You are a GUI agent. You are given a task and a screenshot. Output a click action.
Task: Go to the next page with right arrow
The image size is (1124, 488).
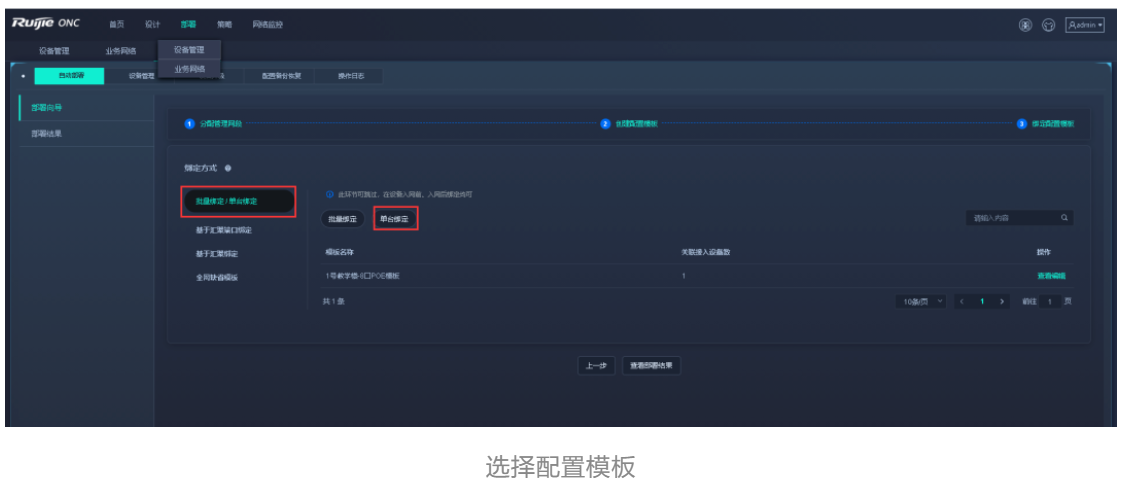1003,301
